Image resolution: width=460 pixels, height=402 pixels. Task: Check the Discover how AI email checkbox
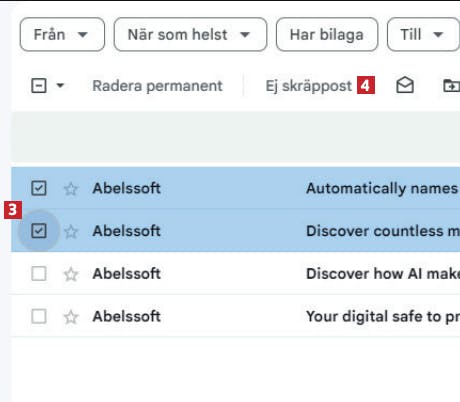click(x=39, y=274)
